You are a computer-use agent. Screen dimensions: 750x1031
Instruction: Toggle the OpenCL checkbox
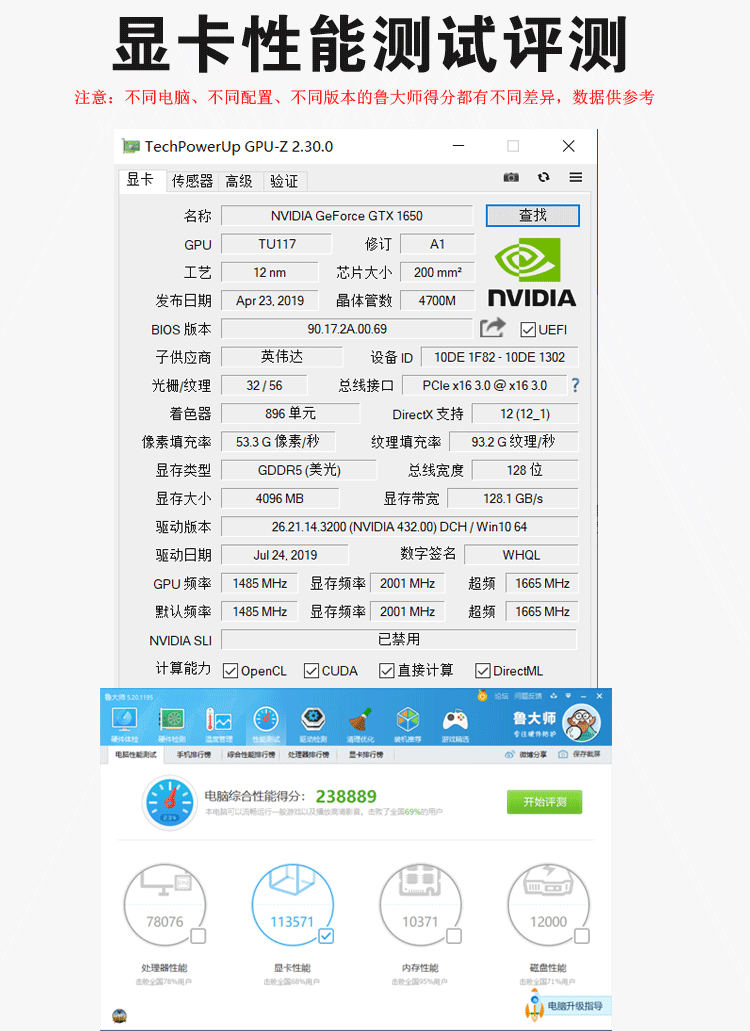pyautogui.click(x=230, y=671)
